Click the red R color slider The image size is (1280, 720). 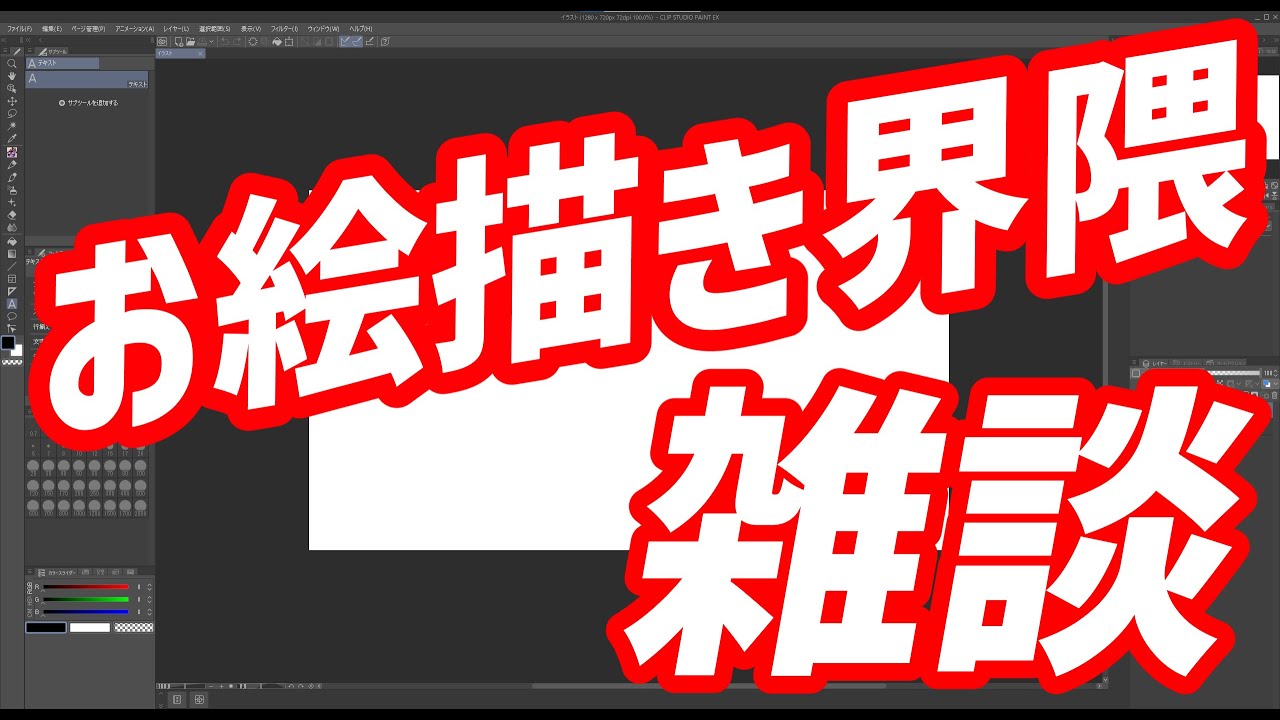[x=86, y=587]
